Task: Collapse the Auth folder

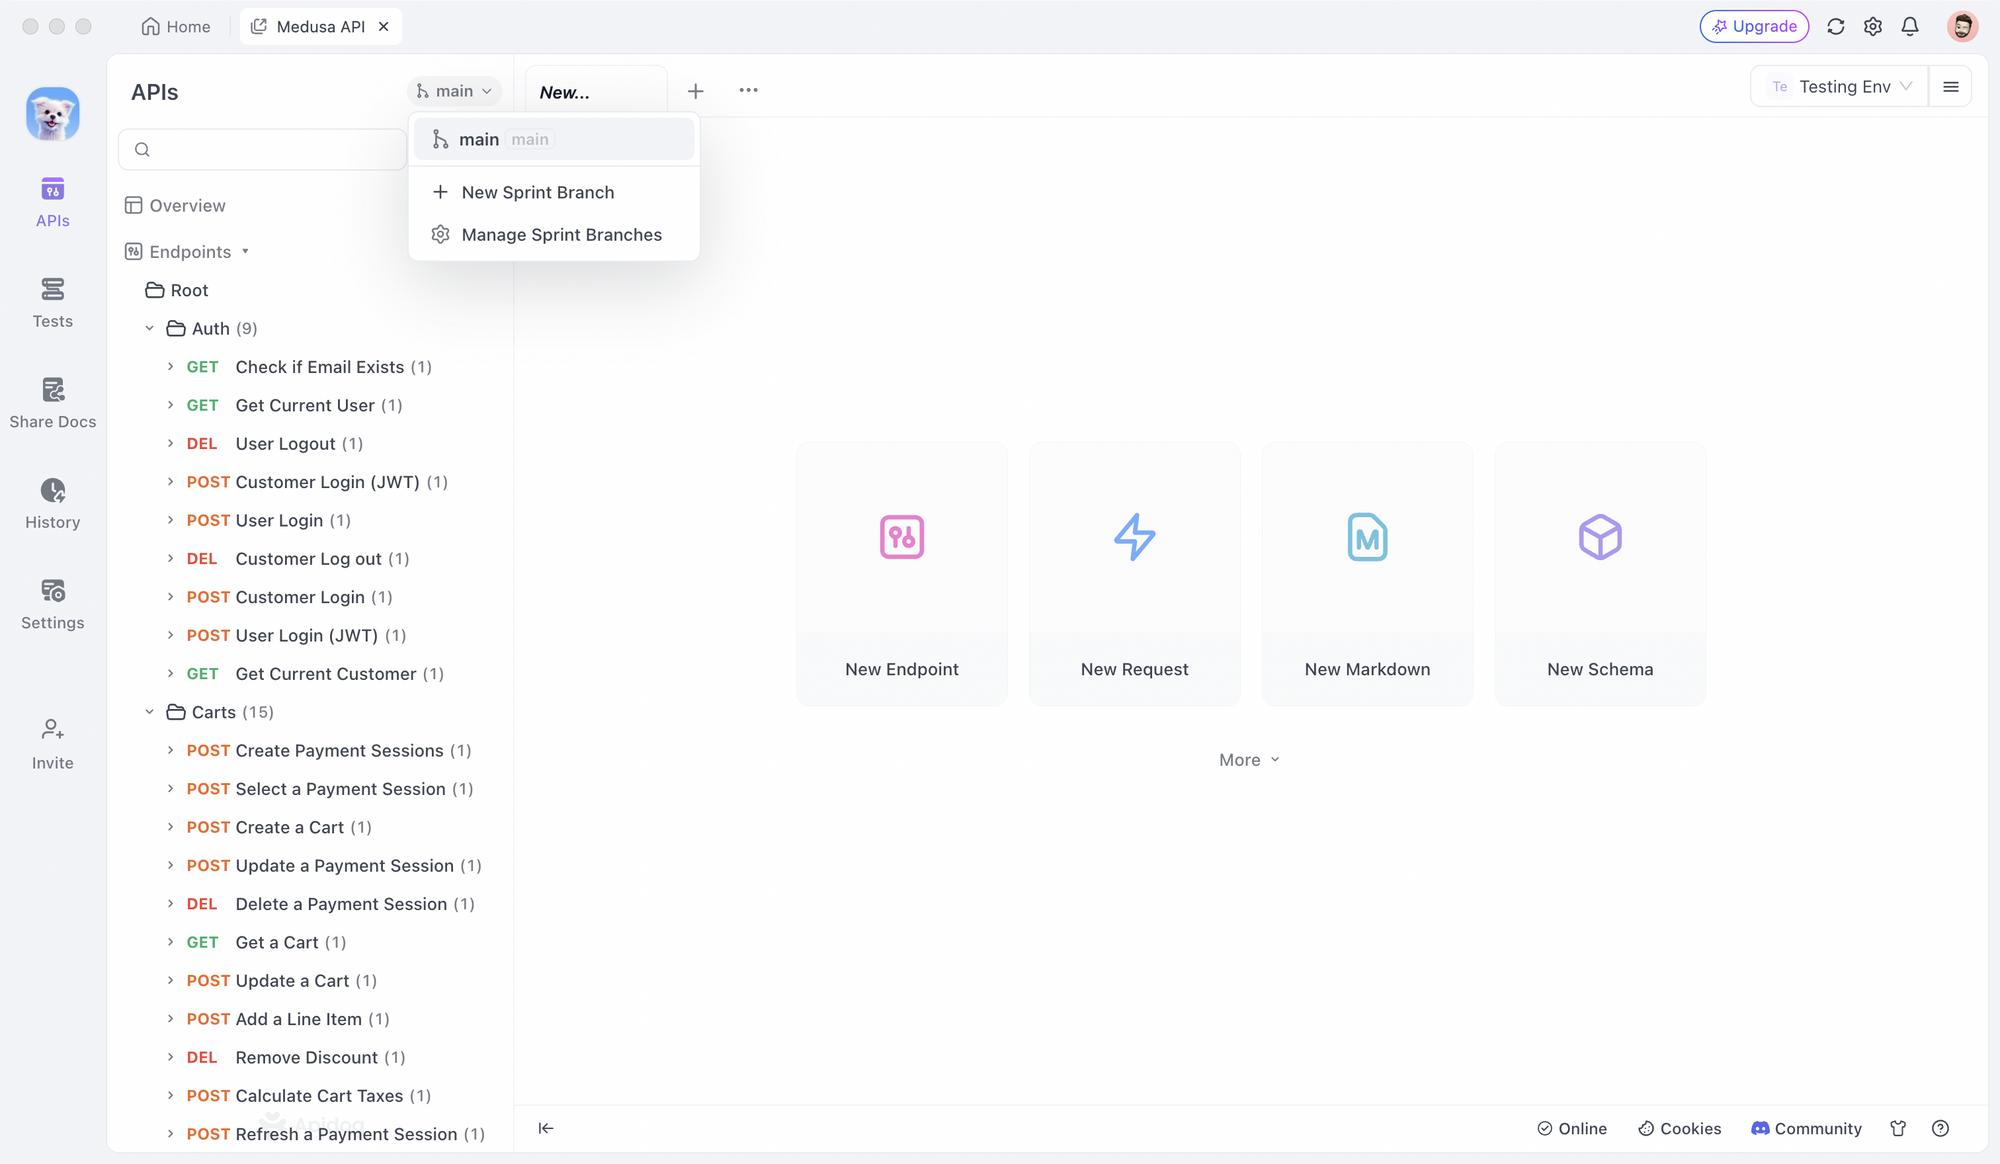Action: pos(150,328)
